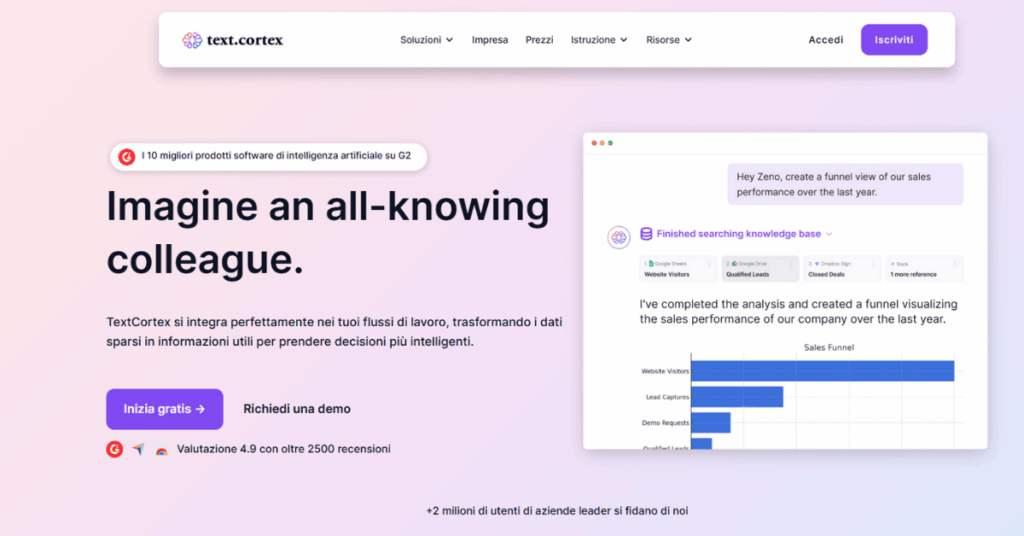This screenshot has width=1024, height=536.
Task: Go to the Impresa page
Action: click(490, 40)
